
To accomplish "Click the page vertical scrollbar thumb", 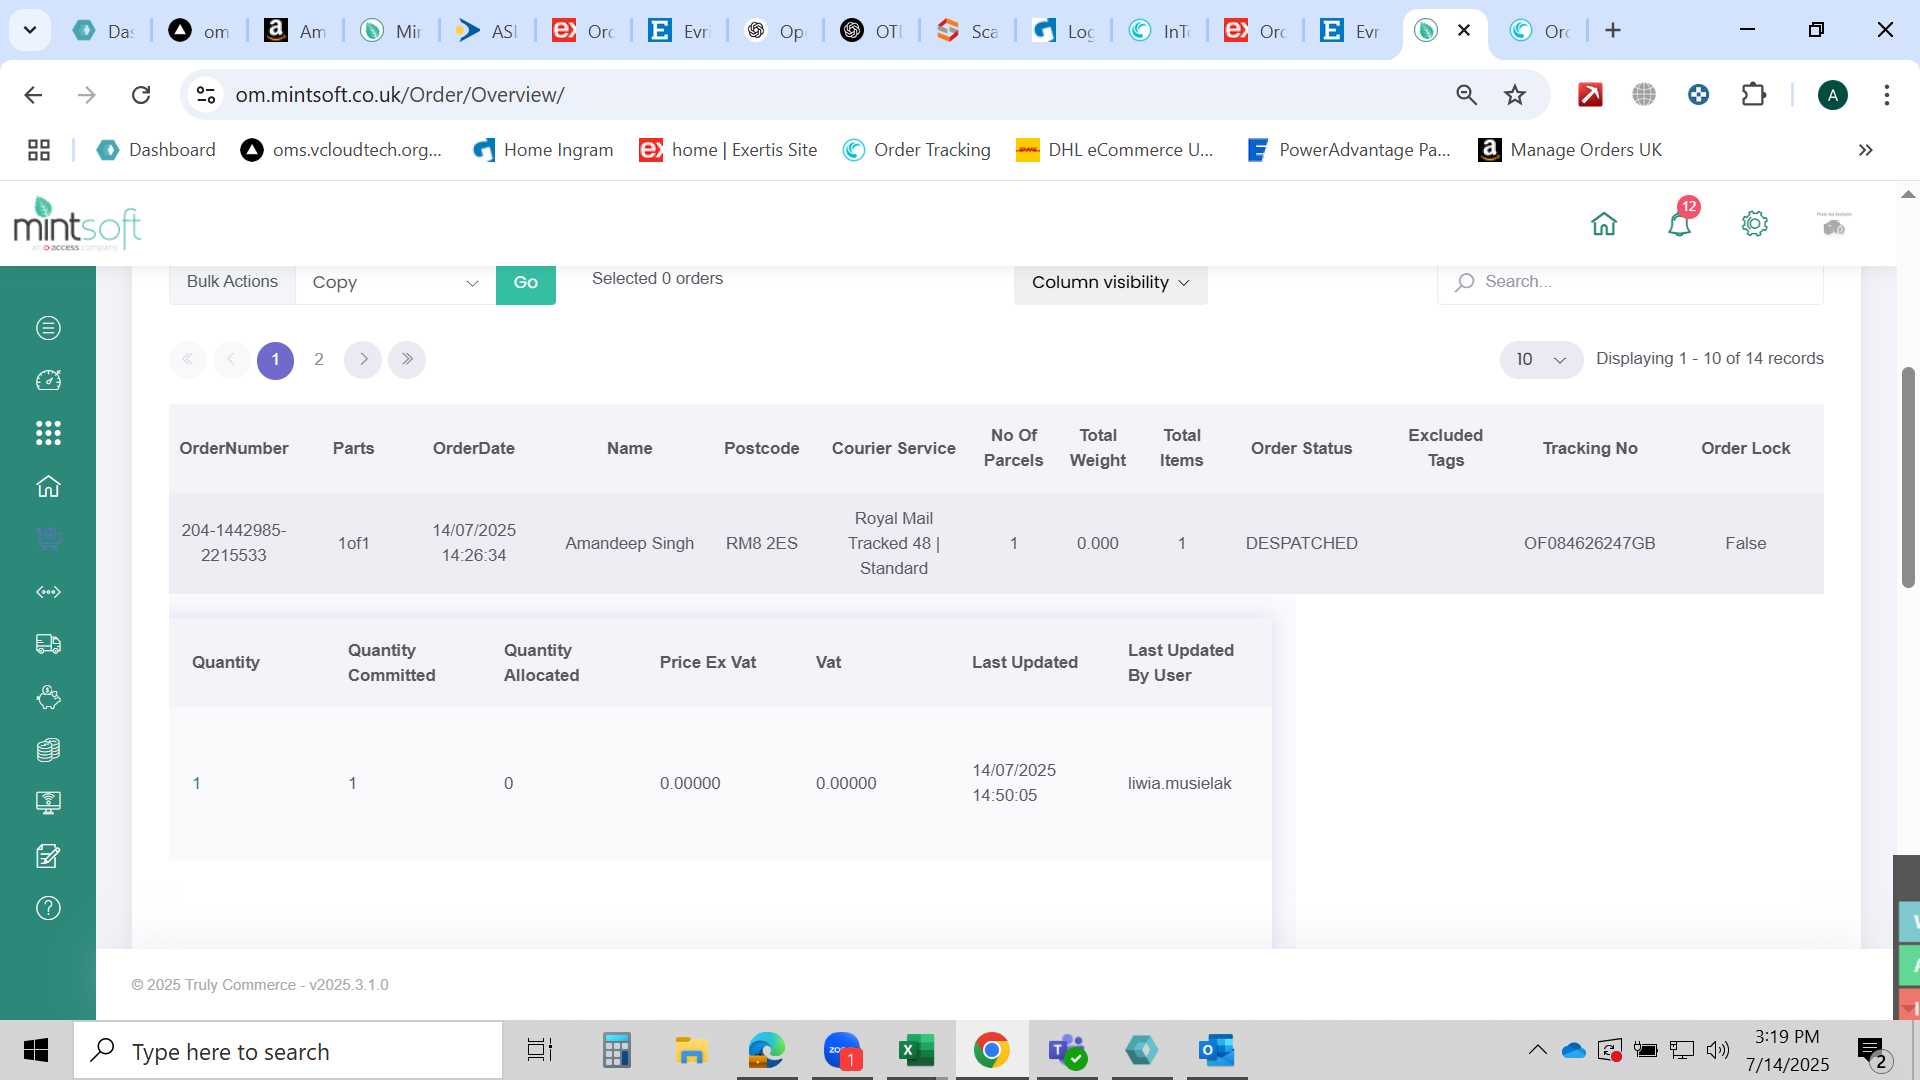I will point(1908,478).
